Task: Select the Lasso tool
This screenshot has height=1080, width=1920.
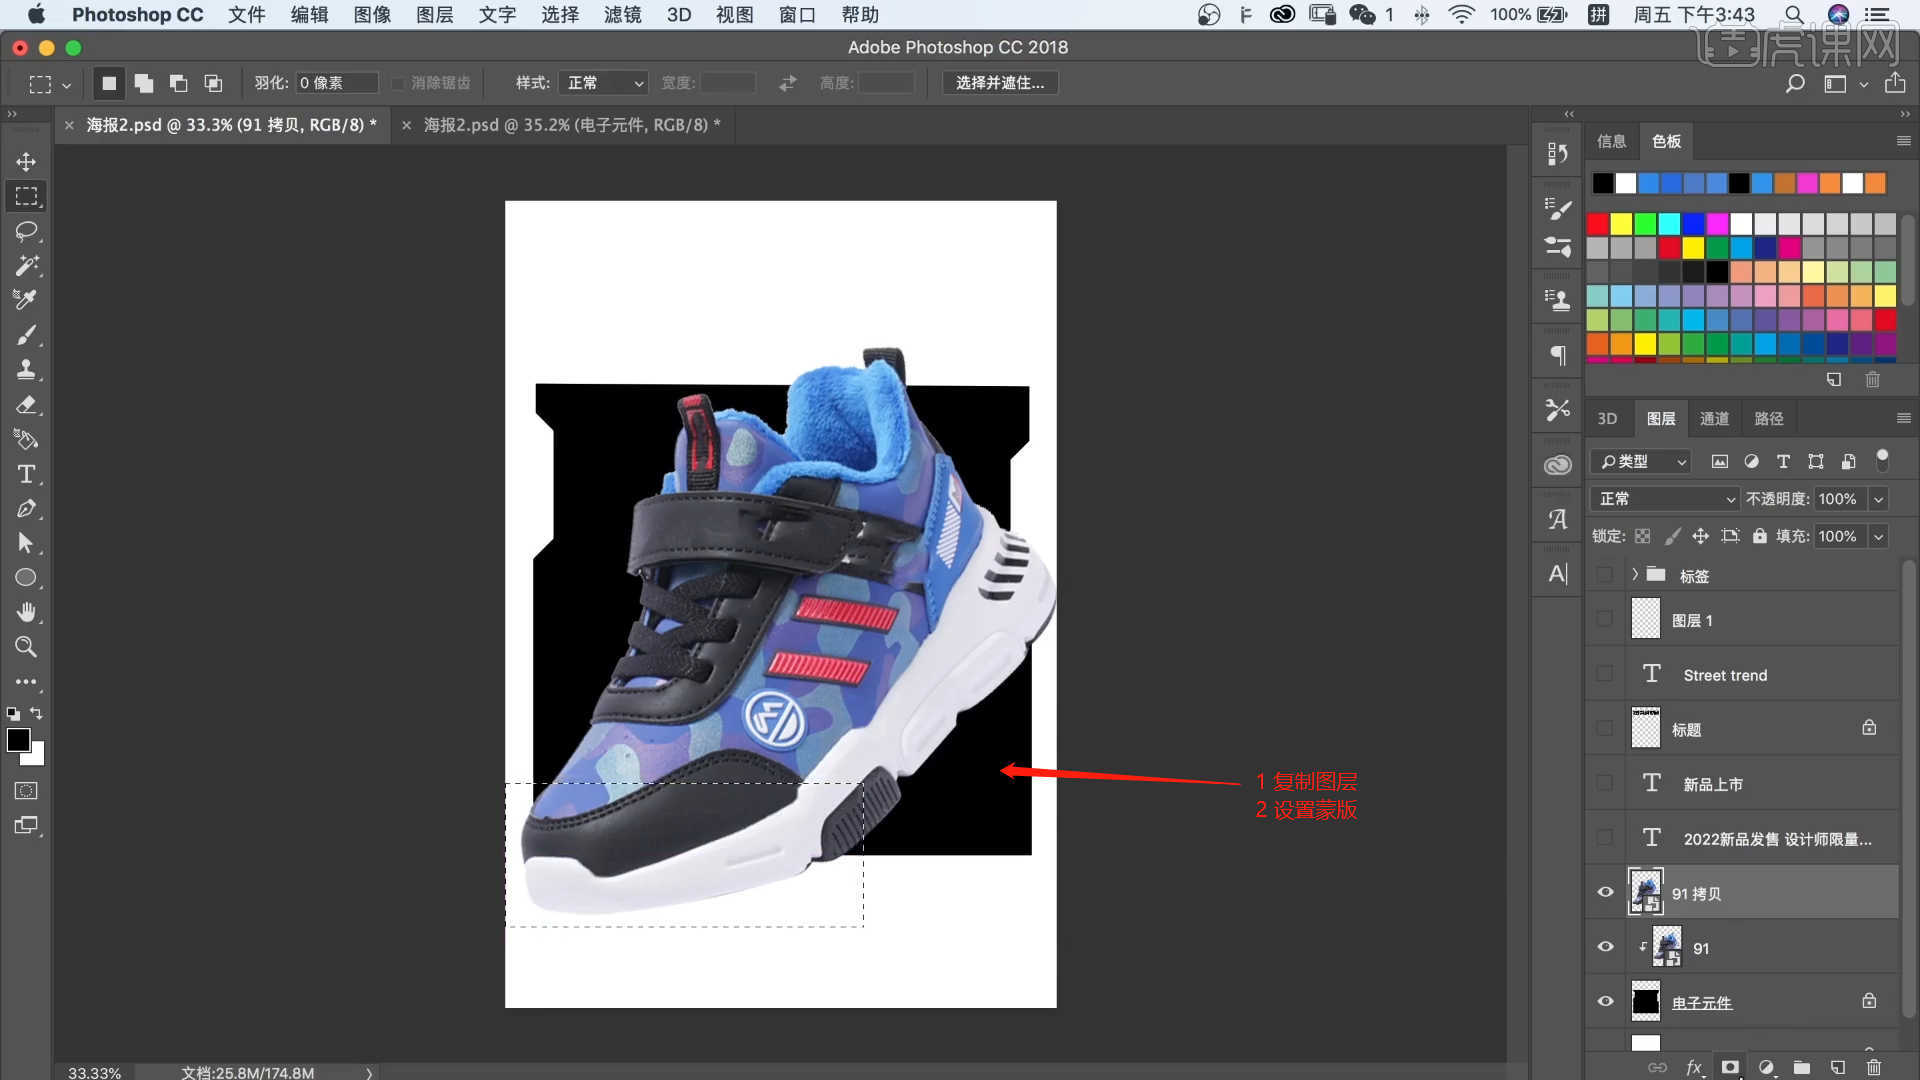Action: pos(26,231)
